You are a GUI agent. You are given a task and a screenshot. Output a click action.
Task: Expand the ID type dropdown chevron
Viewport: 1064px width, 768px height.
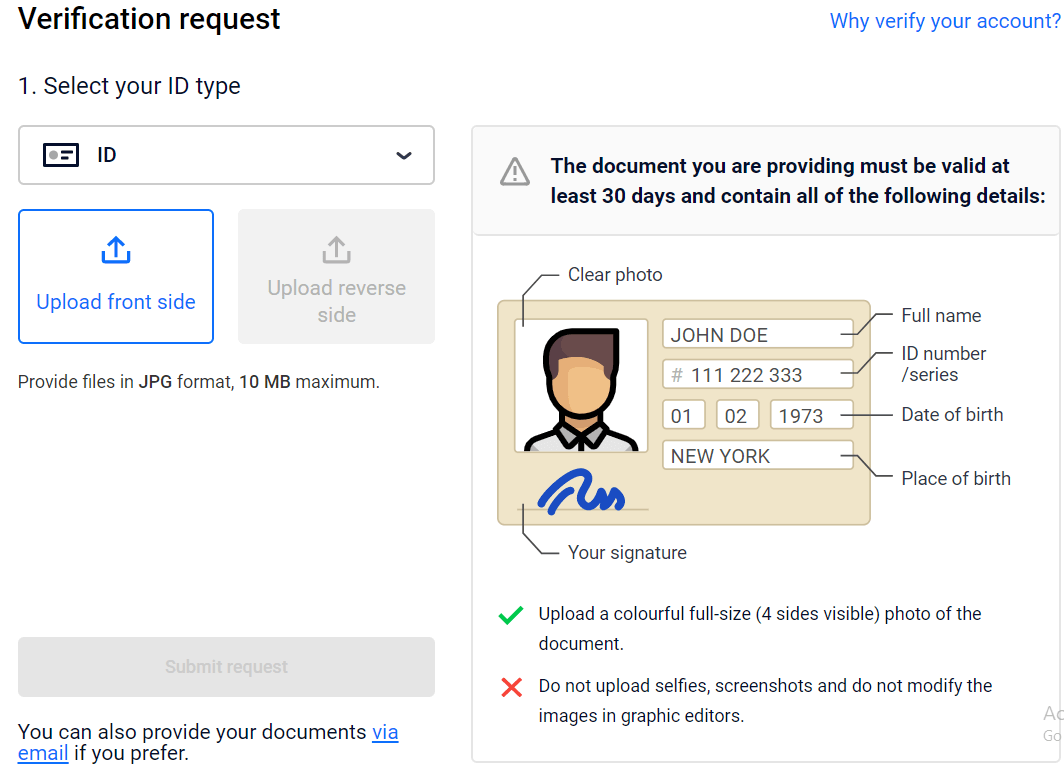point(404,155)
